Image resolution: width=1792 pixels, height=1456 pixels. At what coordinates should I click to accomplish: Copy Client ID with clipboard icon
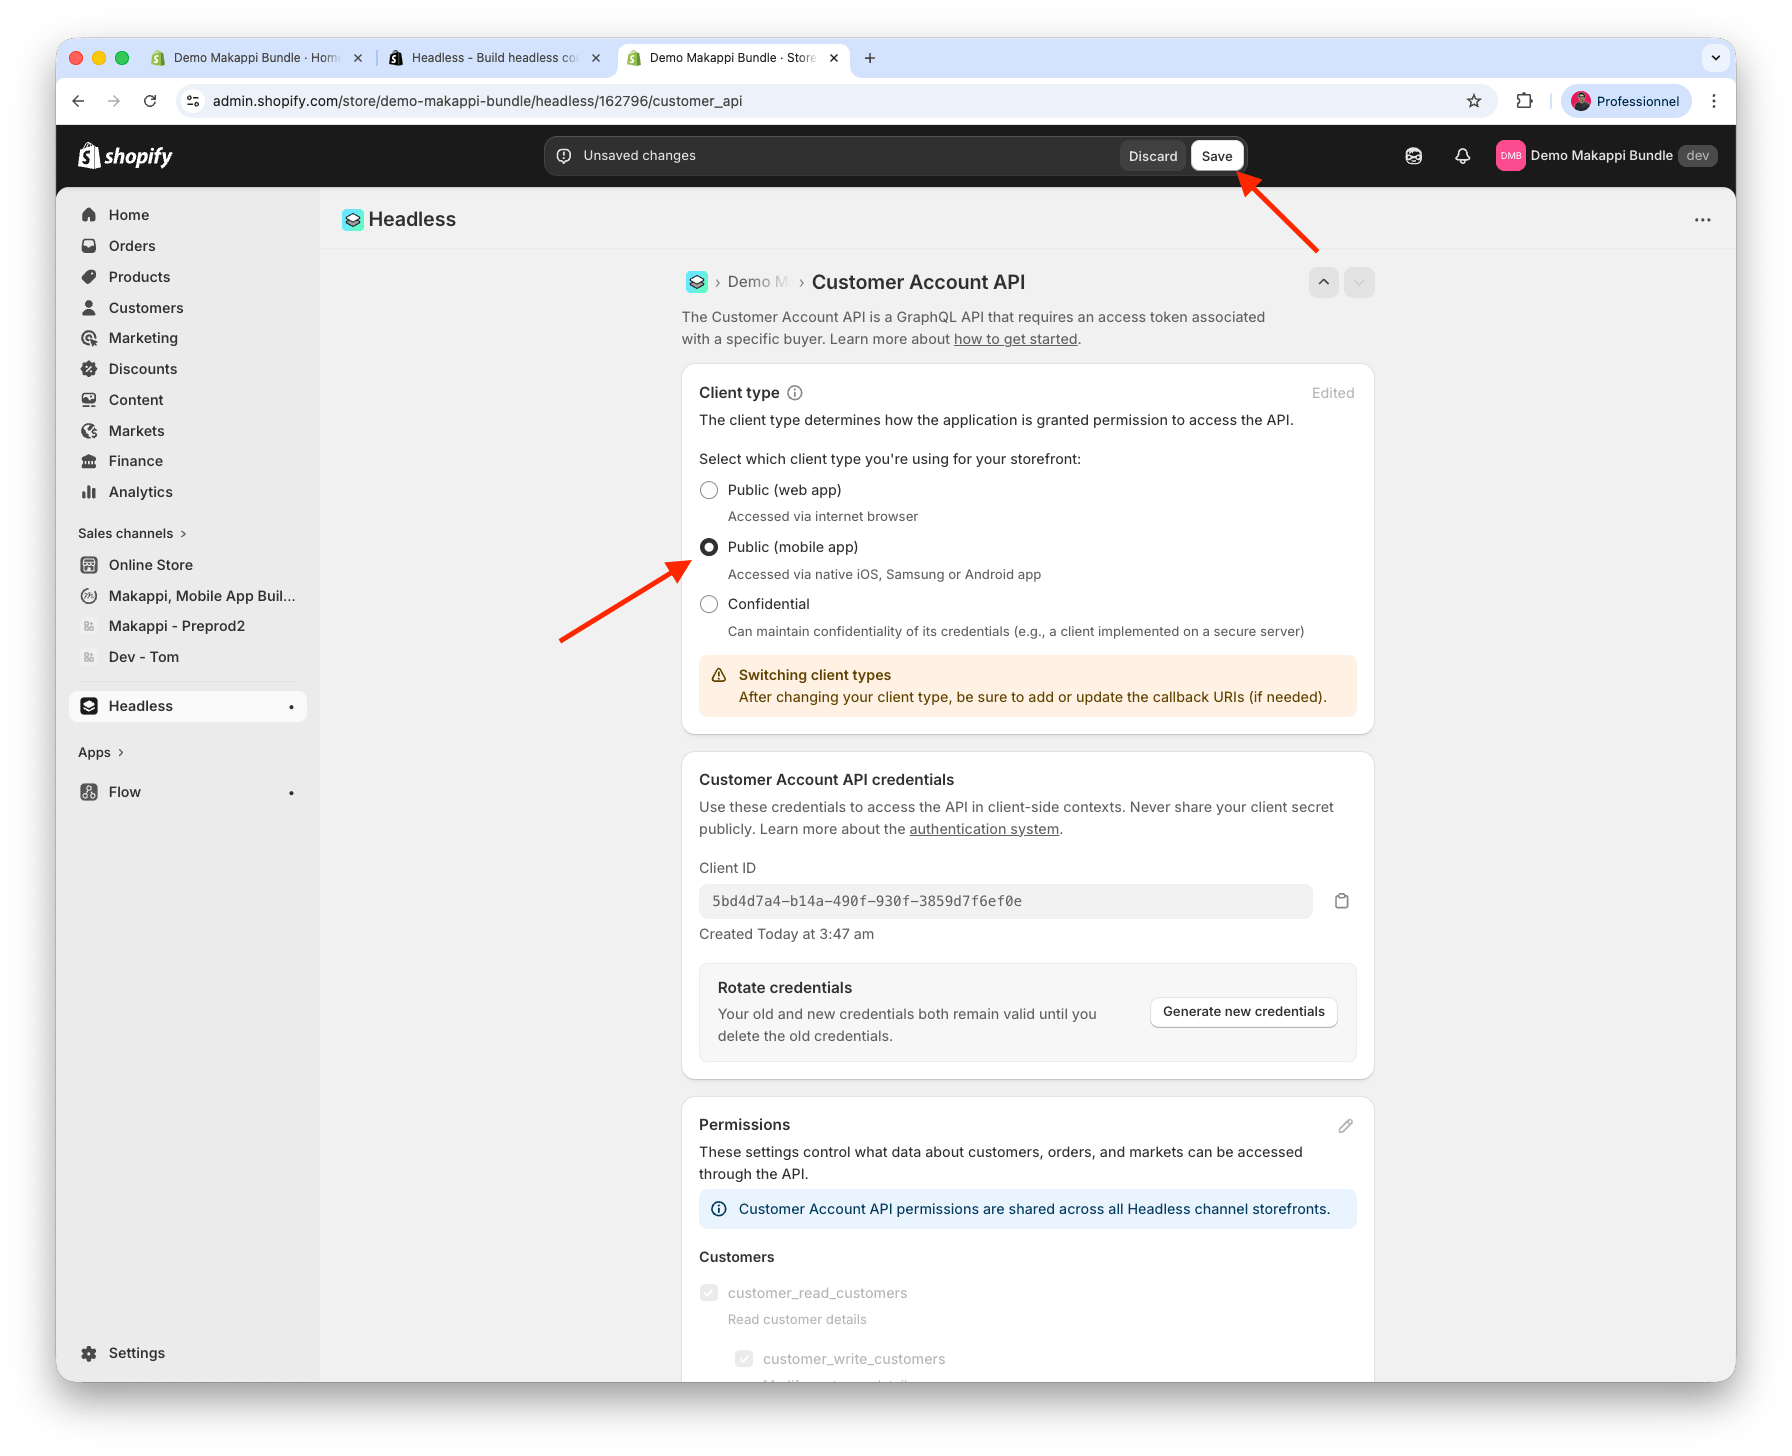(x=1342, y=901)
